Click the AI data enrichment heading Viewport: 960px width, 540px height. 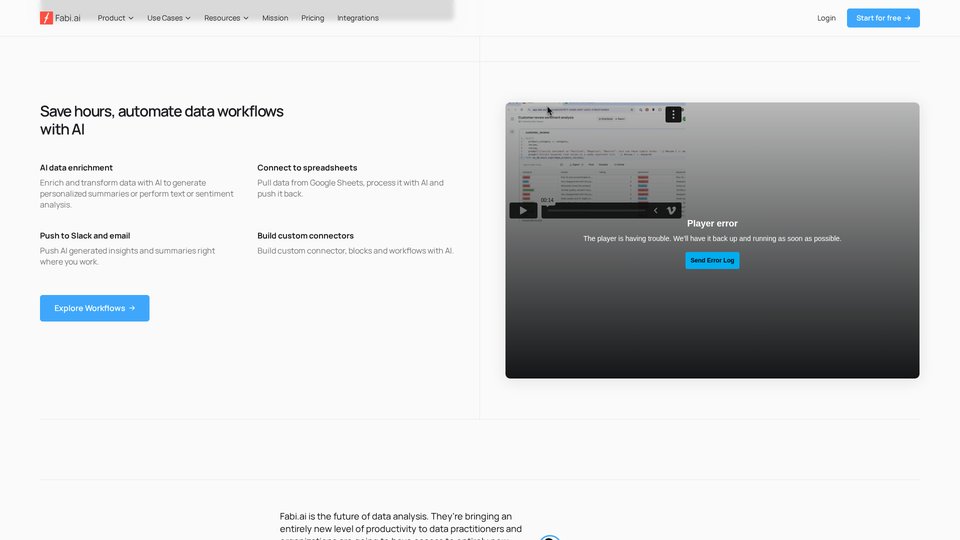point(76,168)
